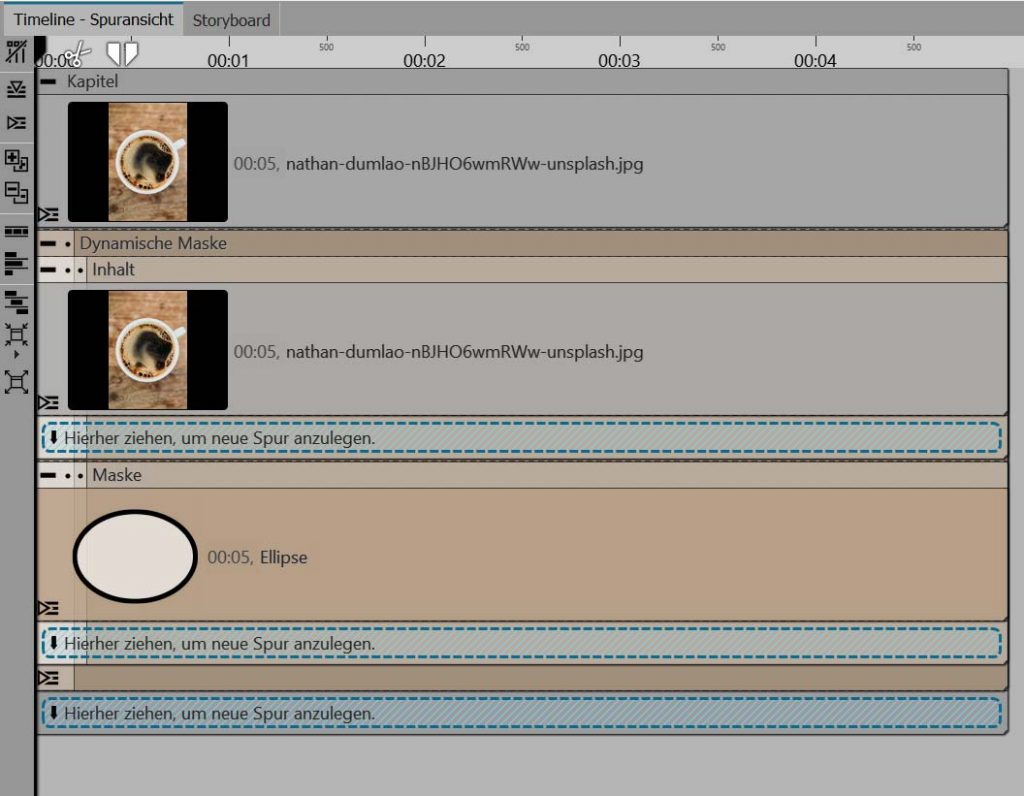Click the left-aligned bars toolbar icon

click(16, 263)
